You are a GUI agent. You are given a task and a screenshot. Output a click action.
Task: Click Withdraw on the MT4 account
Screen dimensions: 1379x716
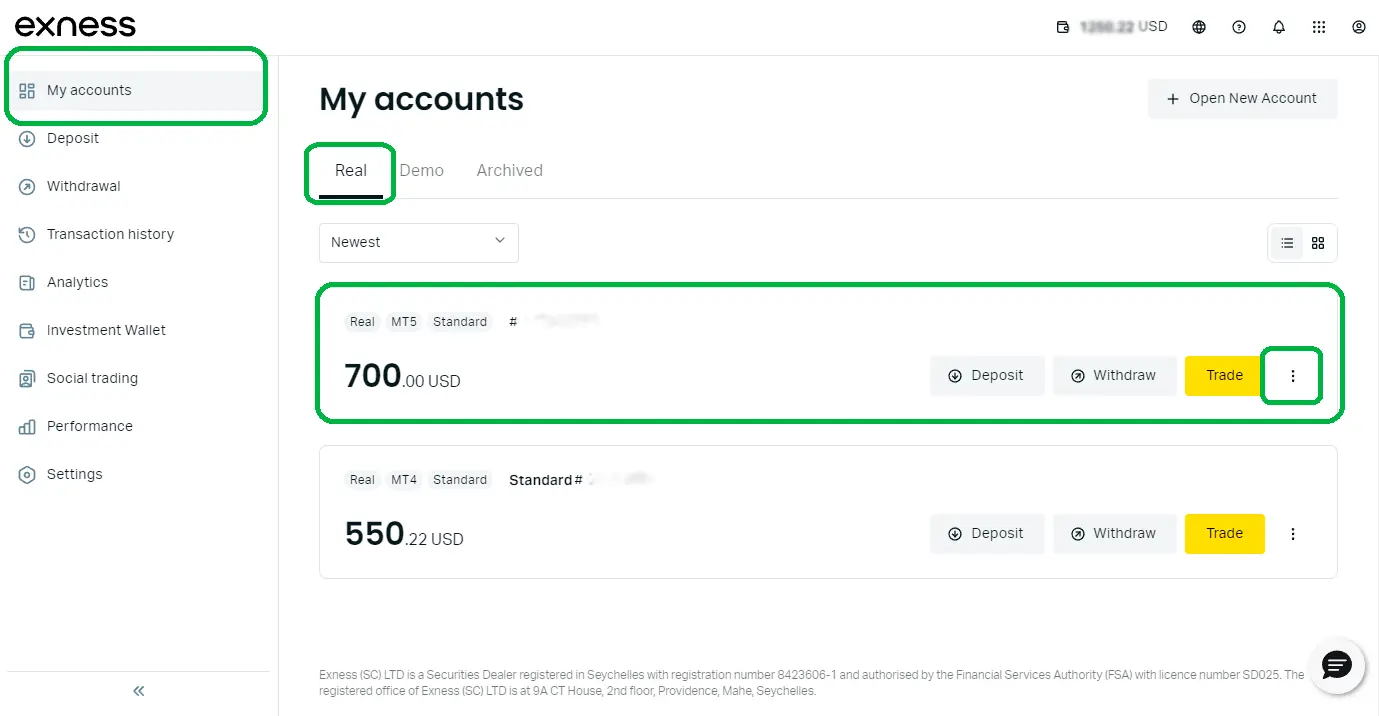pyautogui.click(x=1114, y=534)
